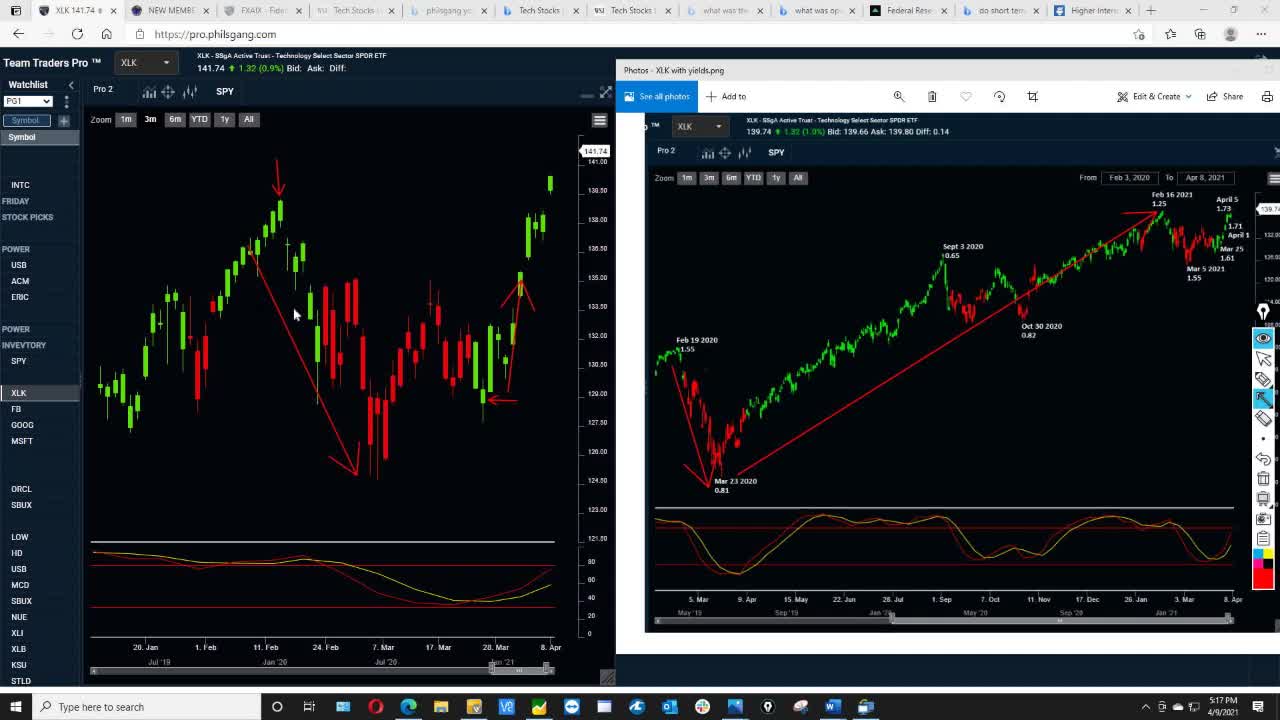The image size is (1280, 720).
Task: Select the highlighter marker annotation tool
Action: point(1263,378)
